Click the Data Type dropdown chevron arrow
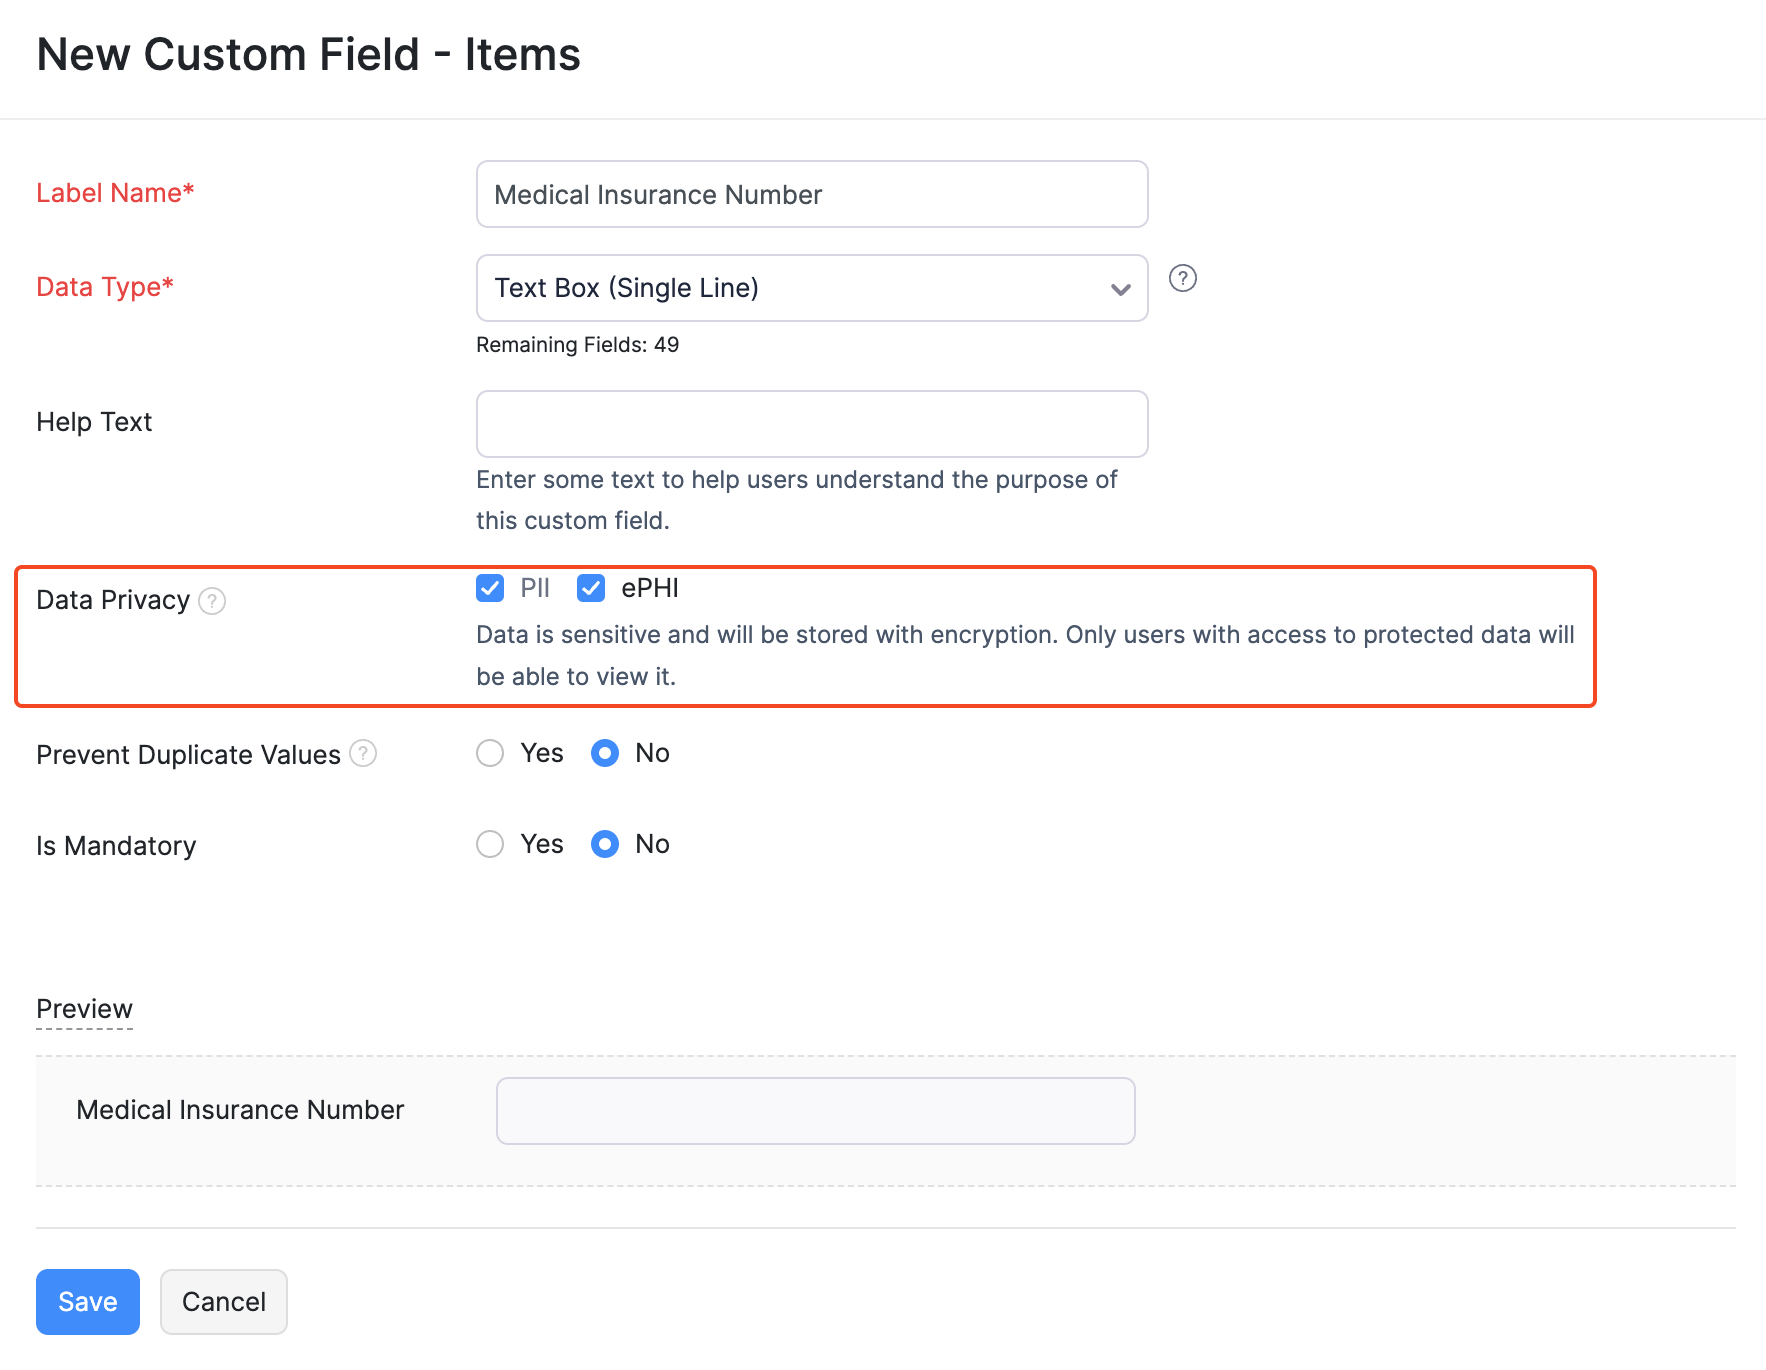The height and width of the screenshot is (1370, 1766). point(1120,290)
